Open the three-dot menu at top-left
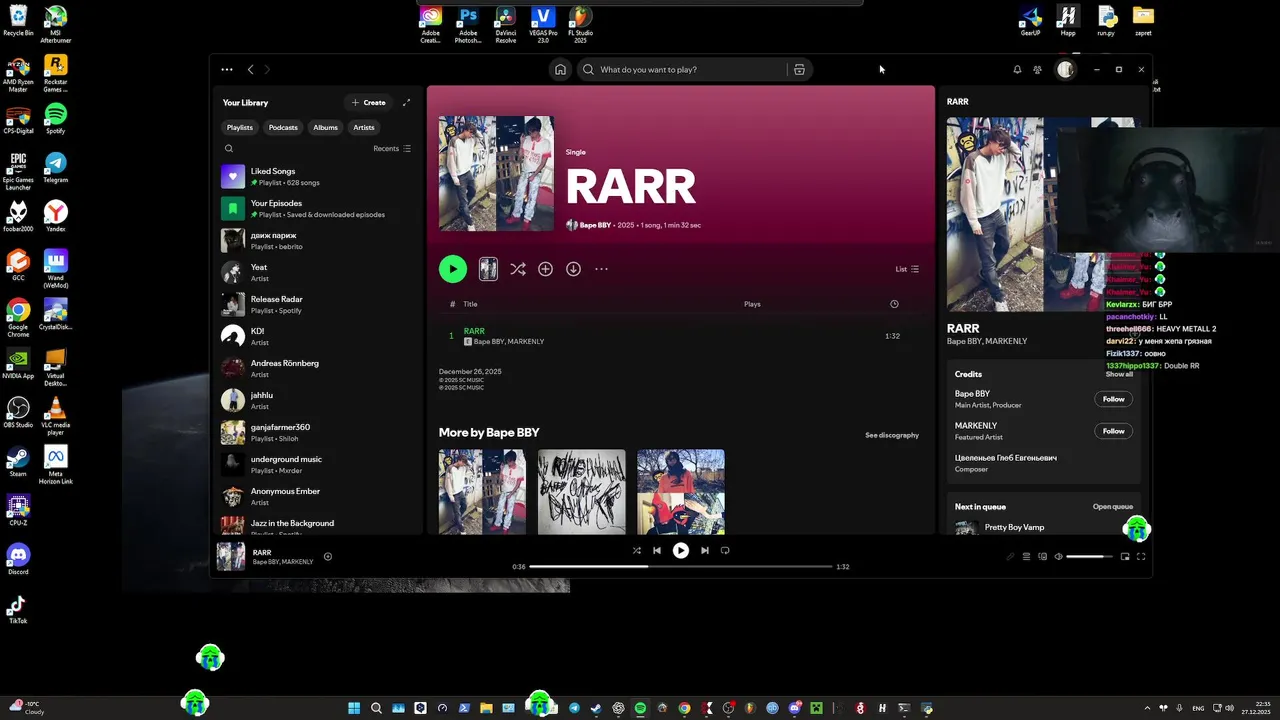 (227, 69)
